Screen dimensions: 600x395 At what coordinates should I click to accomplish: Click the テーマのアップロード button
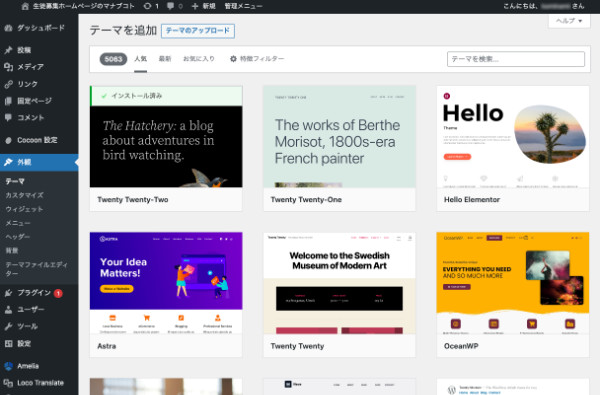pyautogui.click(x=198, y=31)
